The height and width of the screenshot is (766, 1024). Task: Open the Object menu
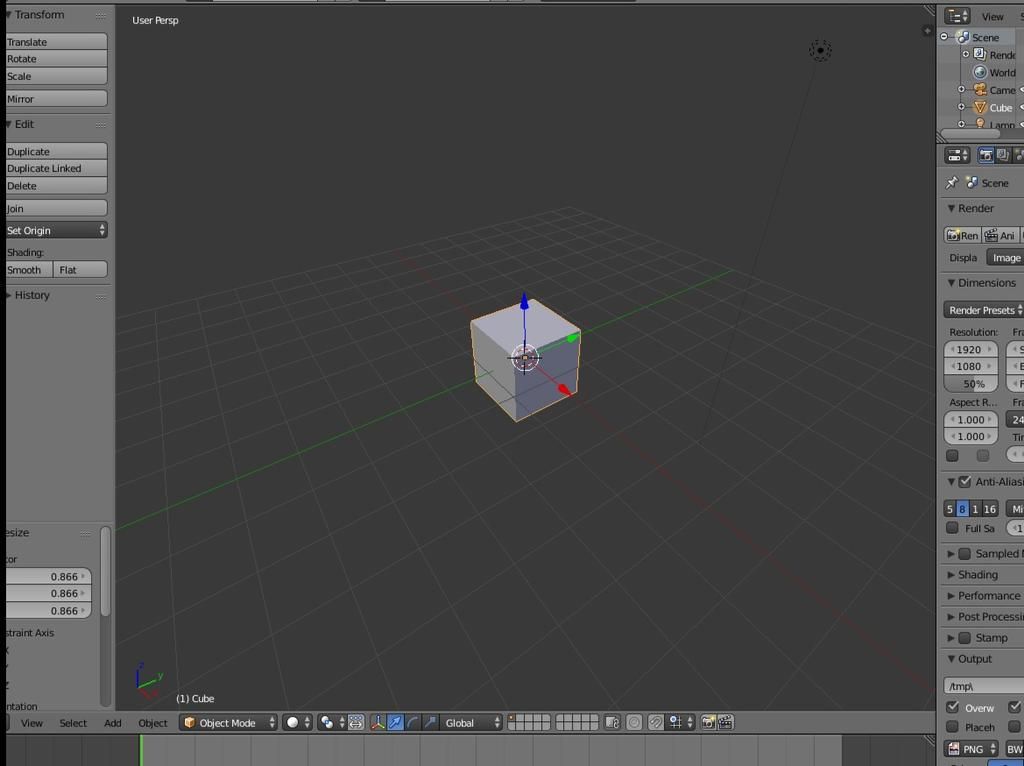[153, 723]
